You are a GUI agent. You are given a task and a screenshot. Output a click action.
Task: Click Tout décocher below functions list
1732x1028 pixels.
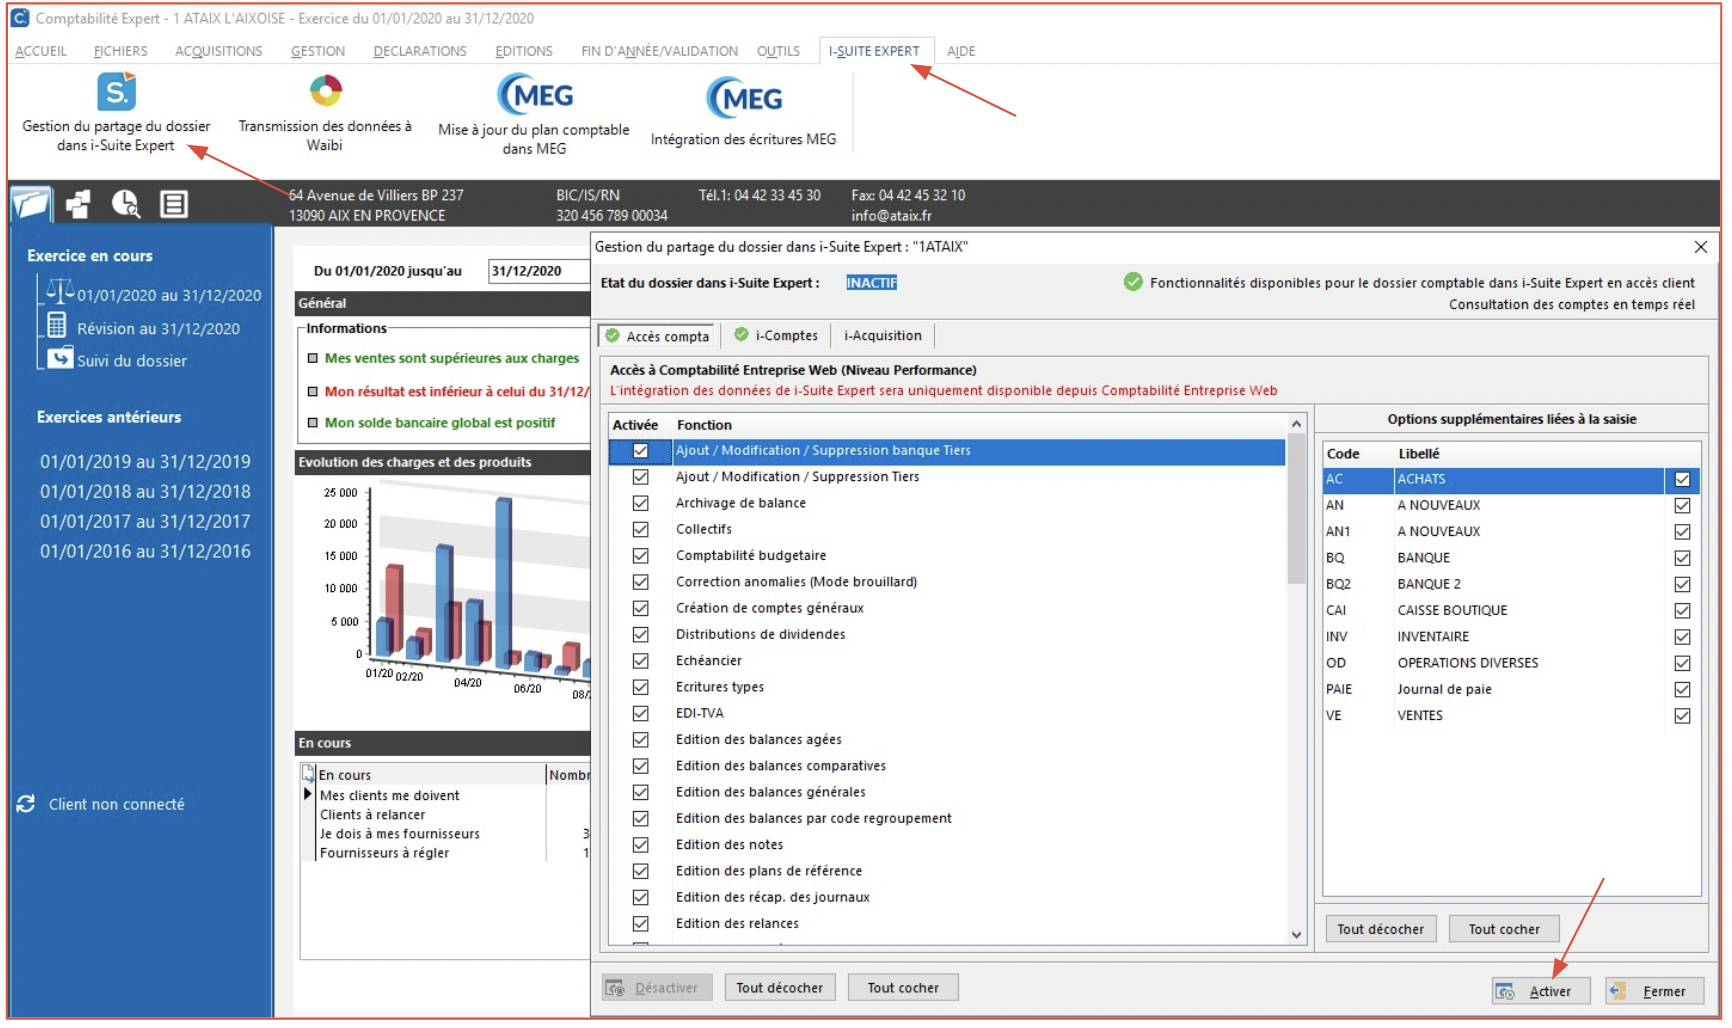780,988
